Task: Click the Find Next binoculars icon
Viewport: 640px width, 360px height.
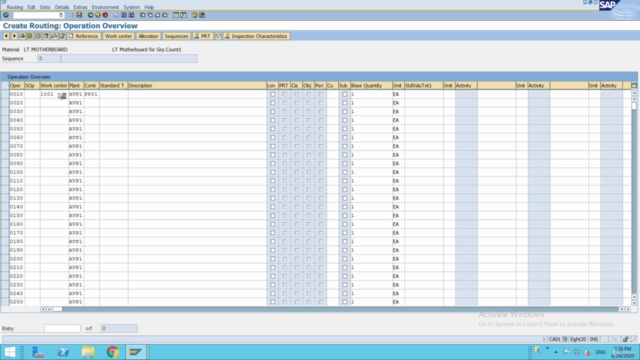Action: [x=131, y=15]
